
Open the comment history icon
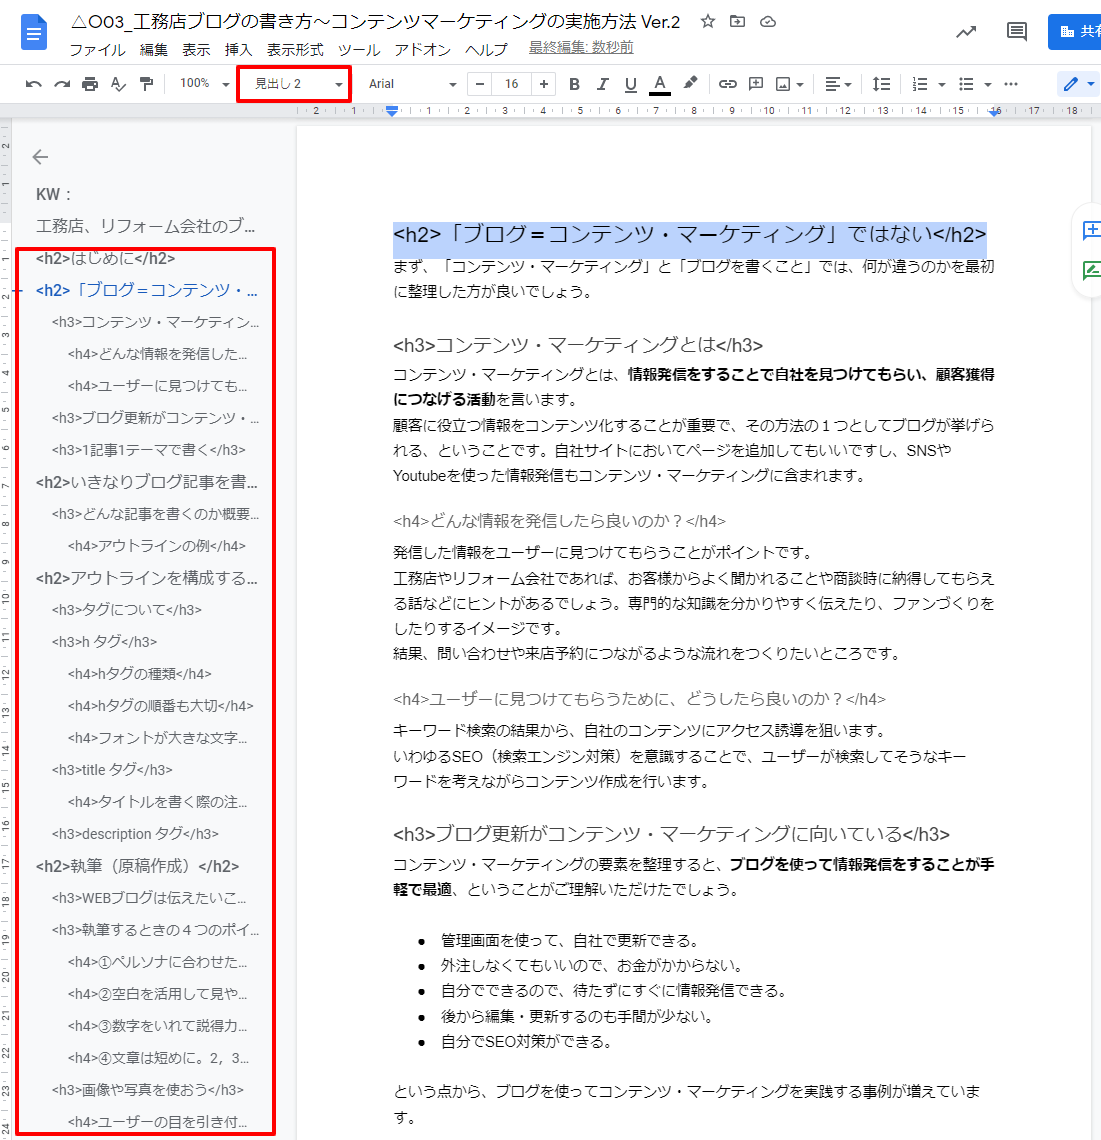coord(1017,32)
